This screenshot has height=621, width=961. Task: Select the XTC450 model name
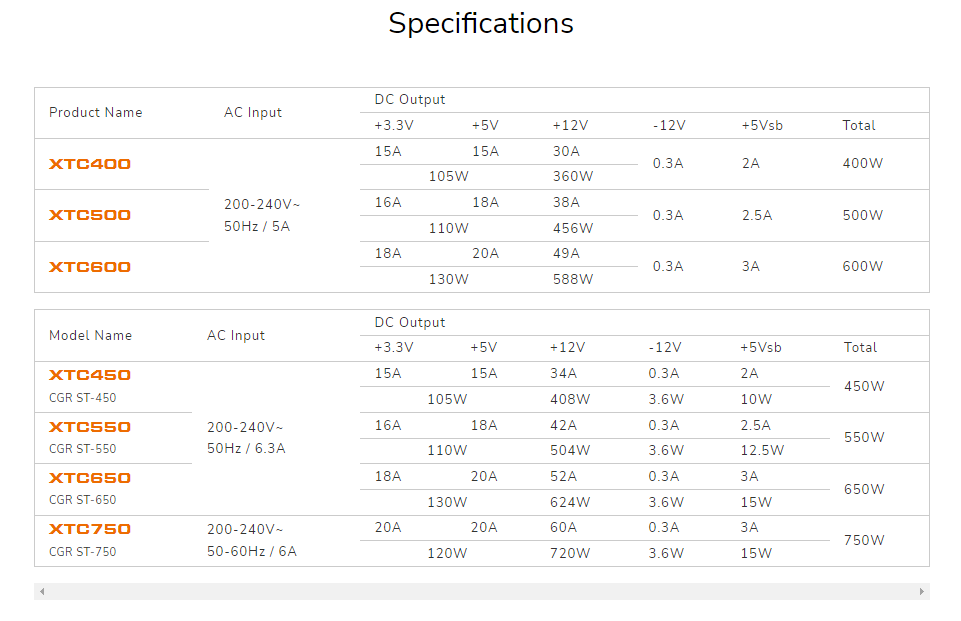pos(90,375)
